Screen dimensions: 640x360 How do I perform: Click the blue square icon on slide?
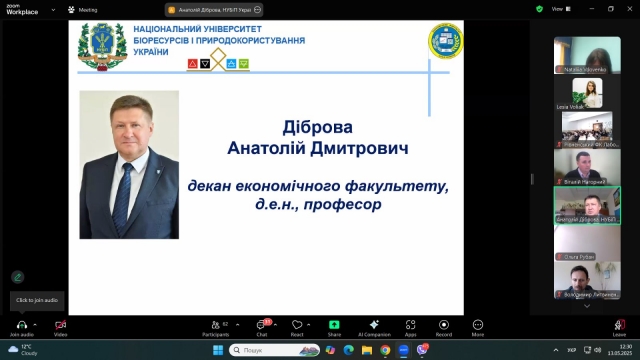(x=231, y=63)
